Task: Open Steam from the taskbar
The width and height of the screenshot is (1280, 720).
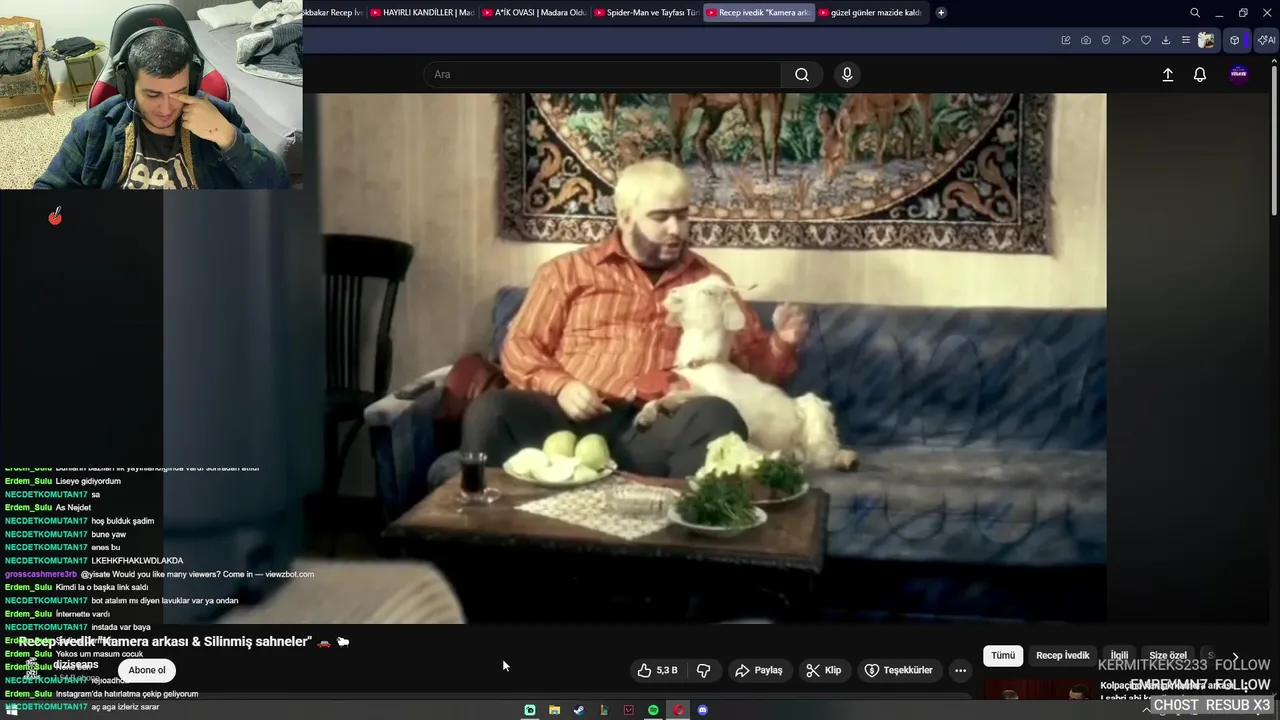Action: click(x=579, y=710)
